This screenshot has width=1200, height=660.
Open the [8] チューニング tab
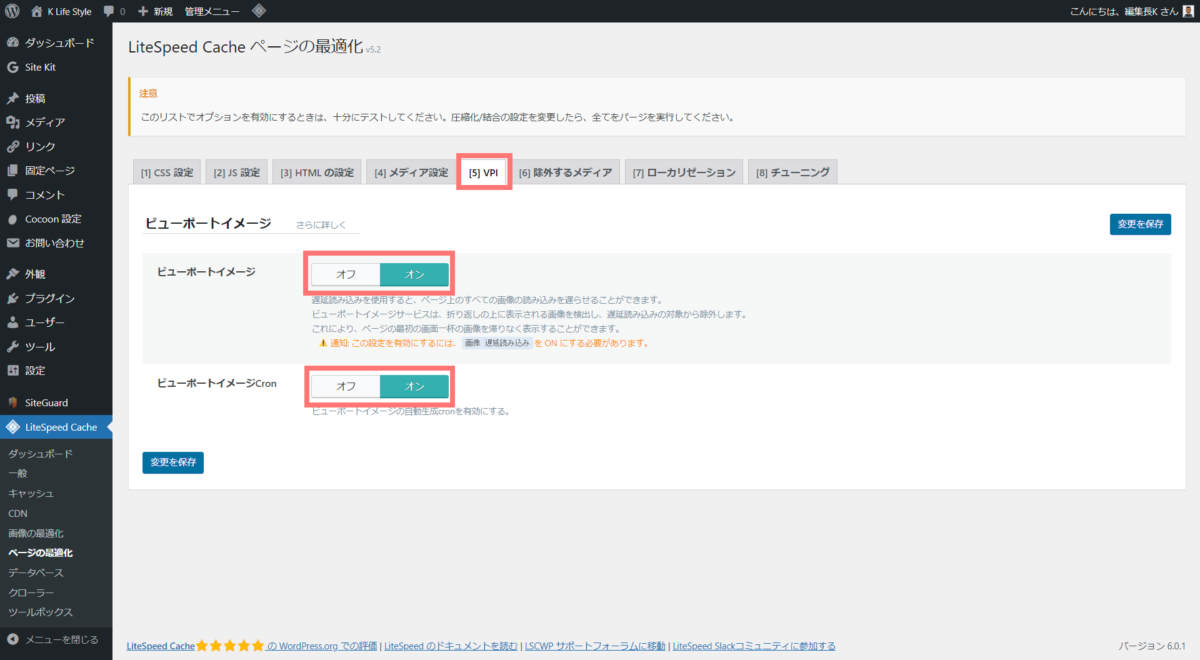click(x=792, y=171)
